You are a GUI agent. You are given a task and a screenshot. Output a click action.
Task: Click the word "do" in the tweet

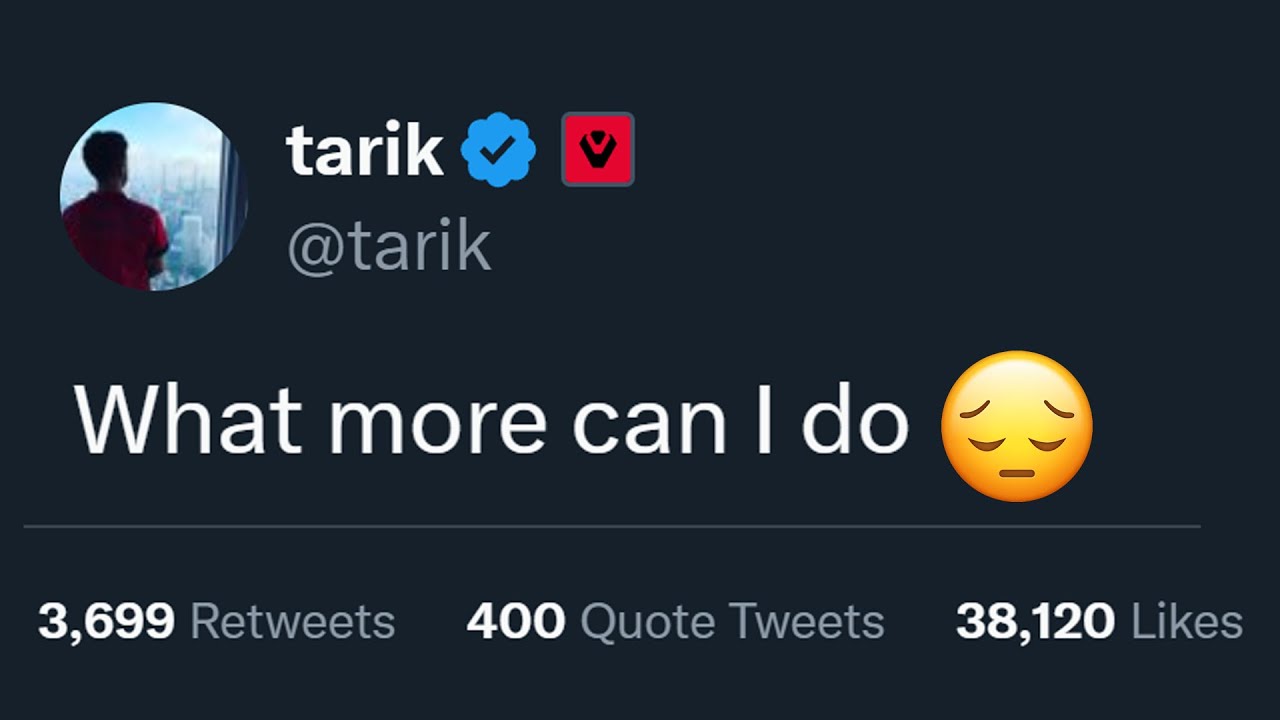tap(855, 420)
